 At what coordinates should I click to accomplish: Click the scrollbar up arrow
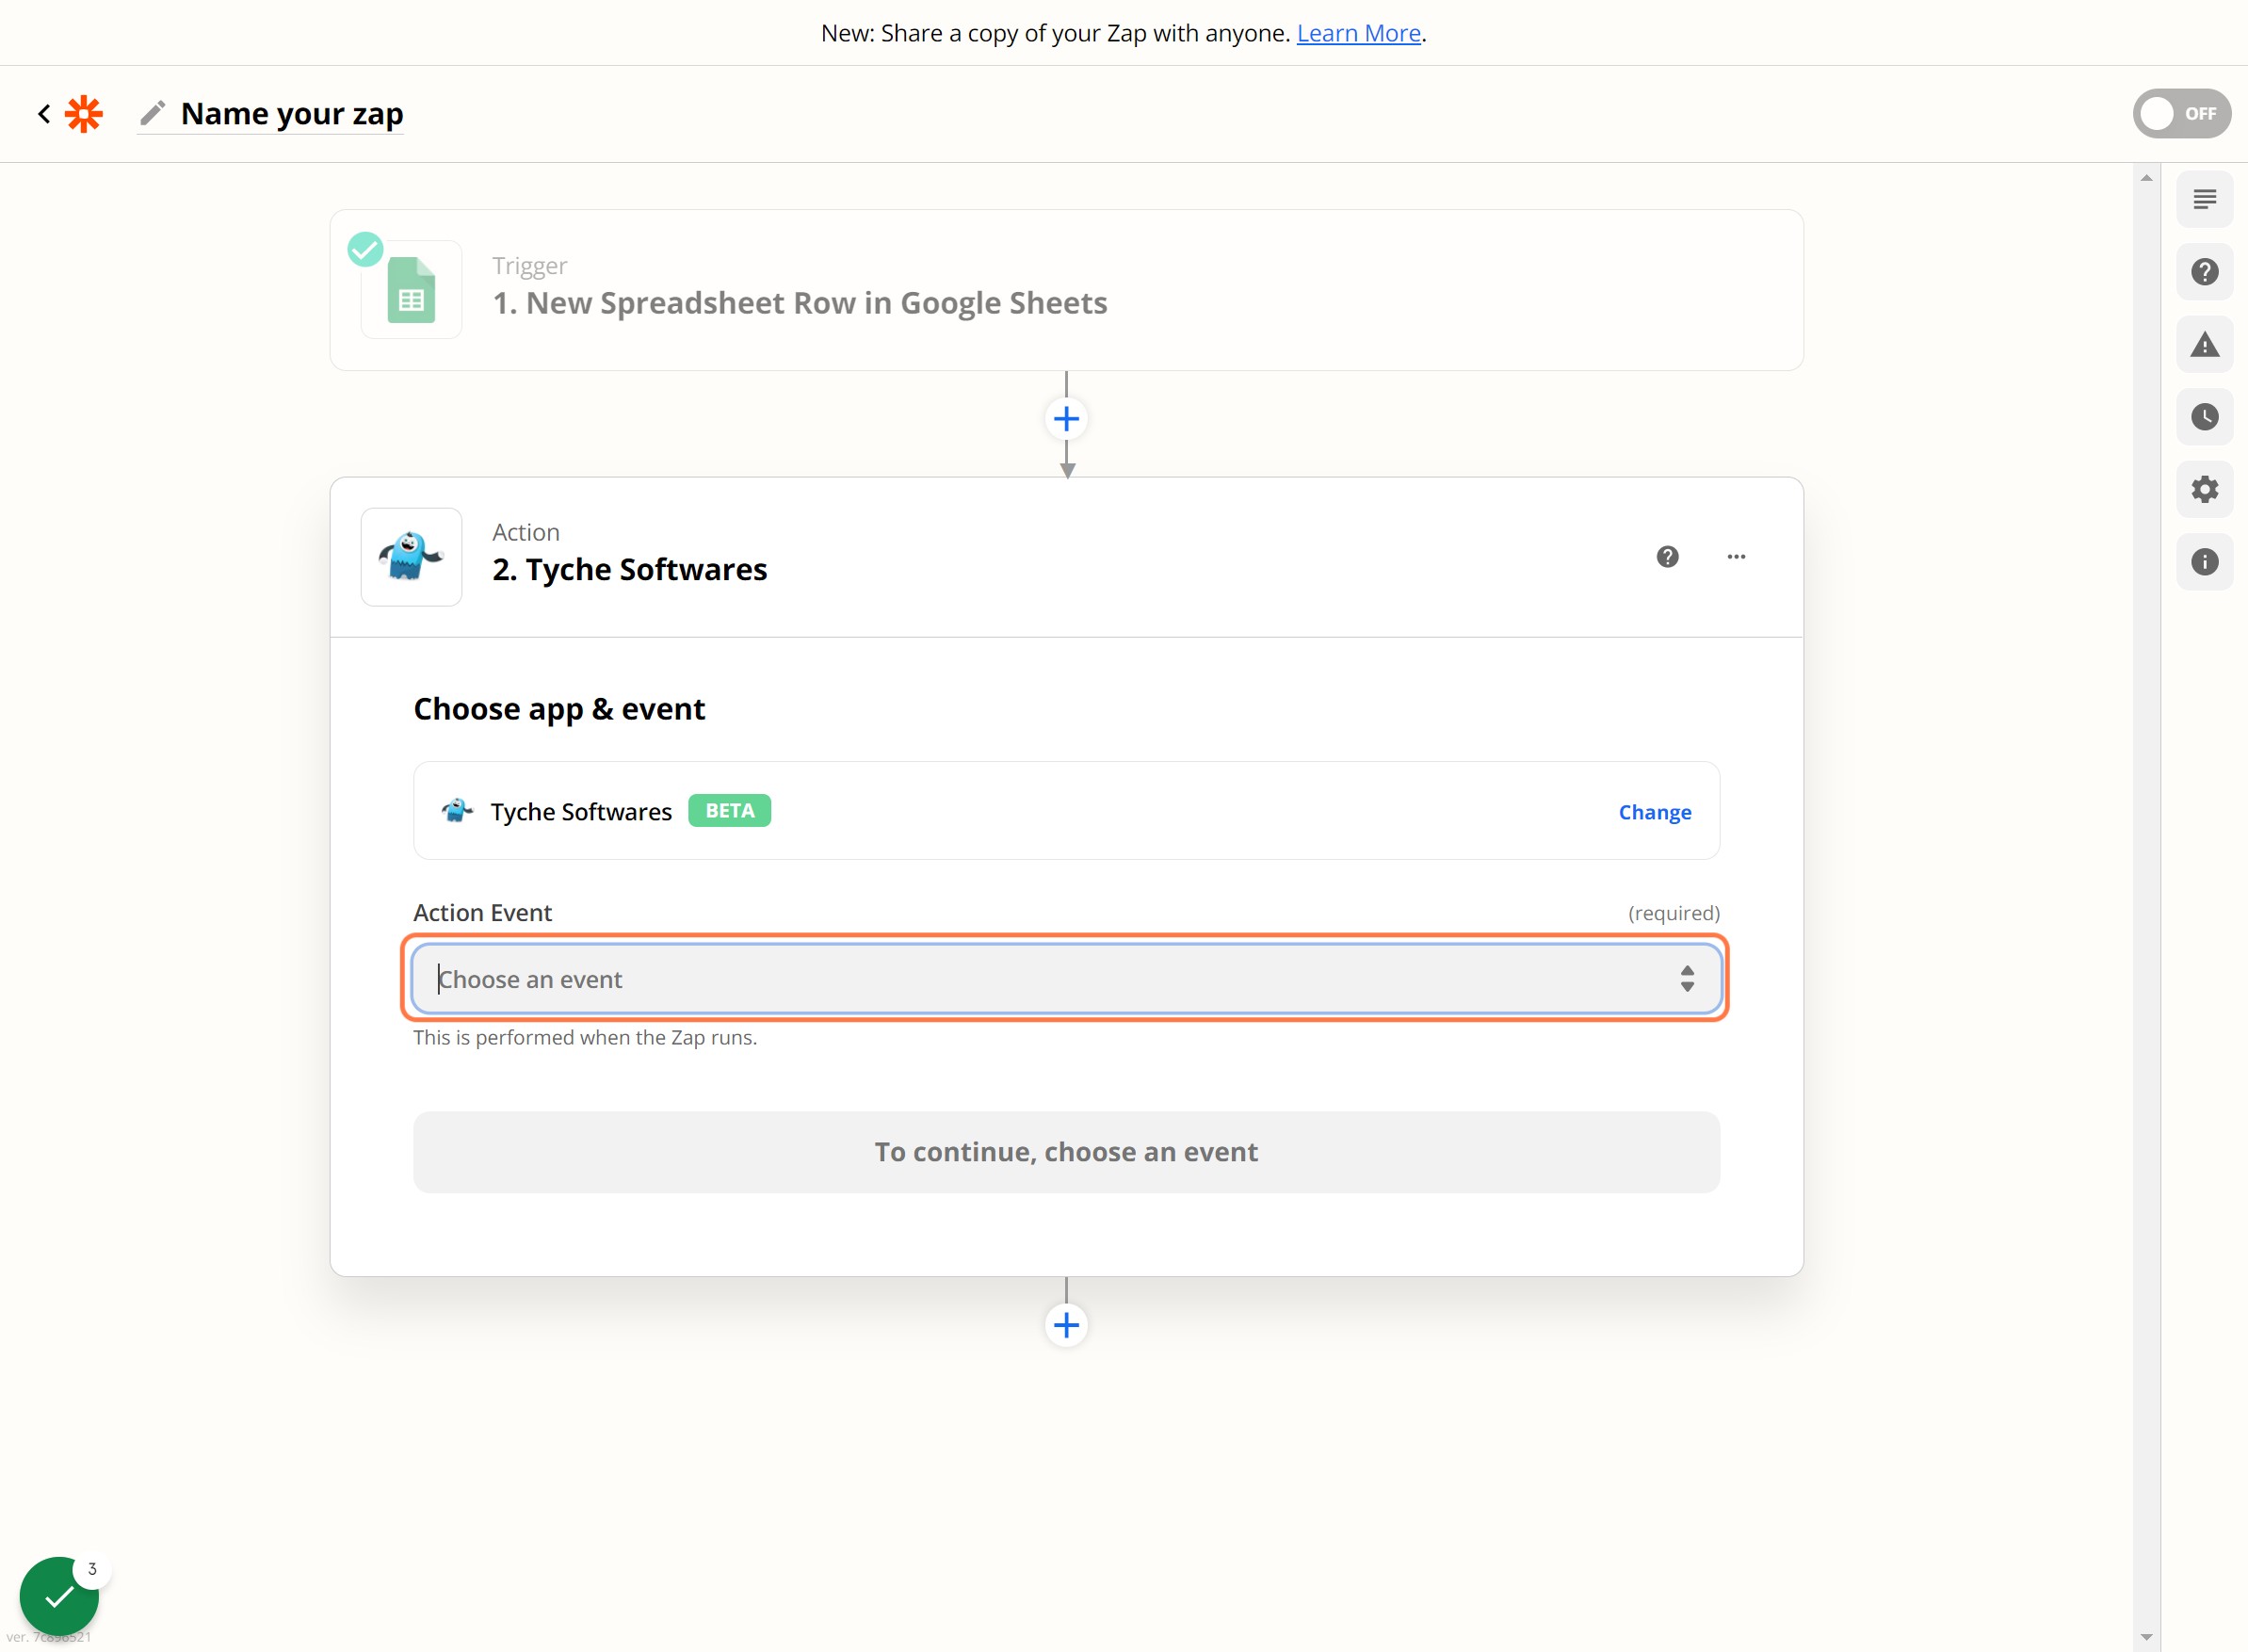pyautogui.click(x=2146, y=178)
